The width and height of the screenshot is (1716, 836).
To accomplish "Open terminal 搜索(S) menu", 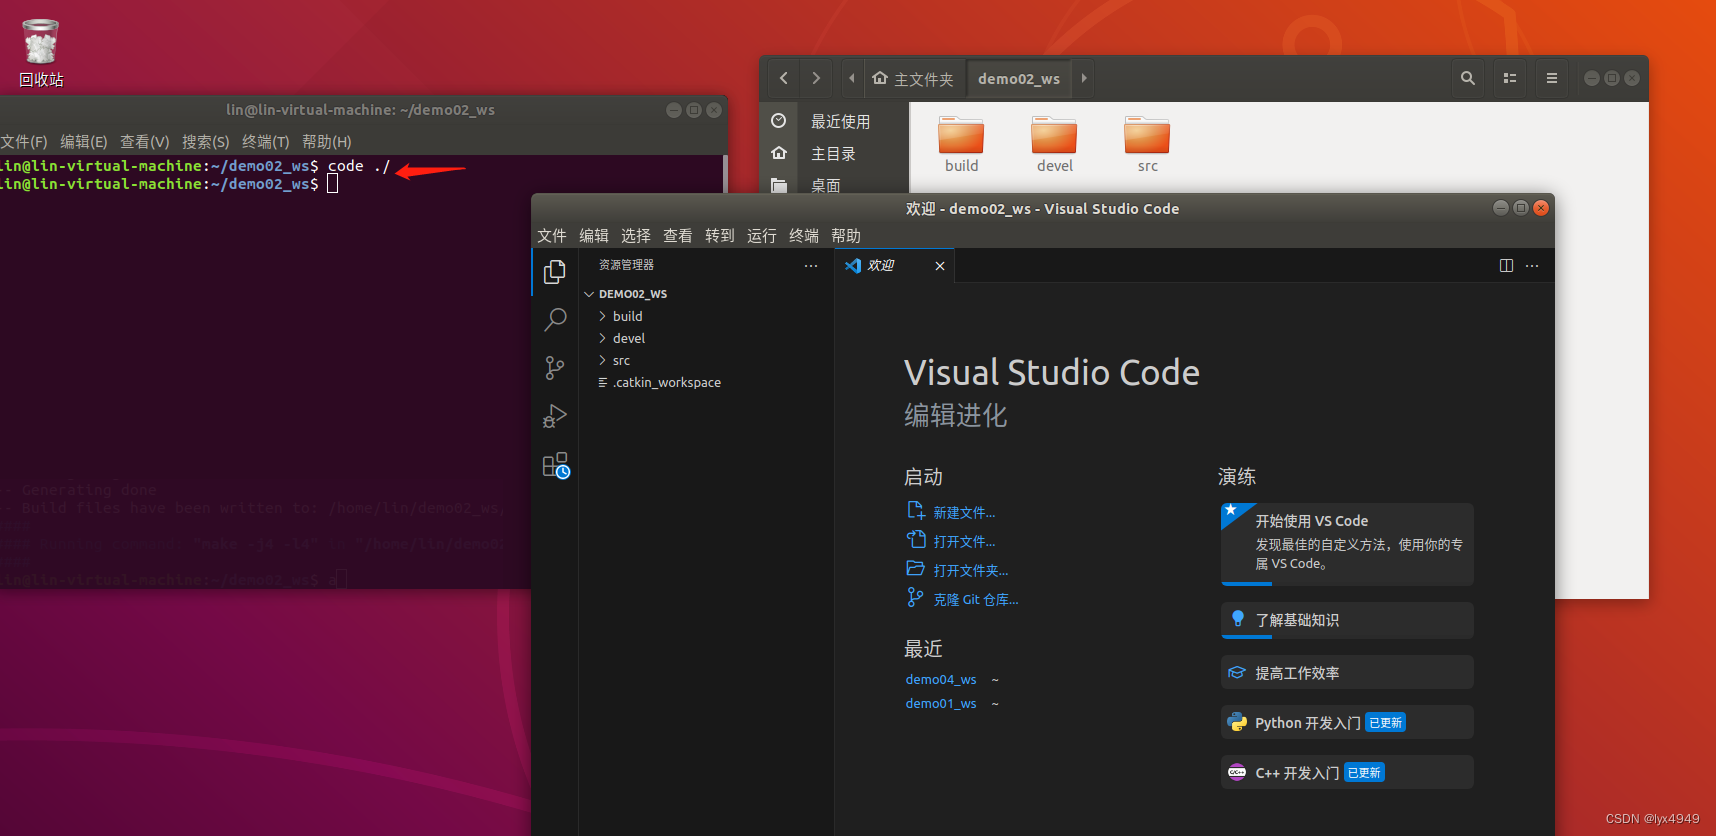I will [x=206, y=142].
